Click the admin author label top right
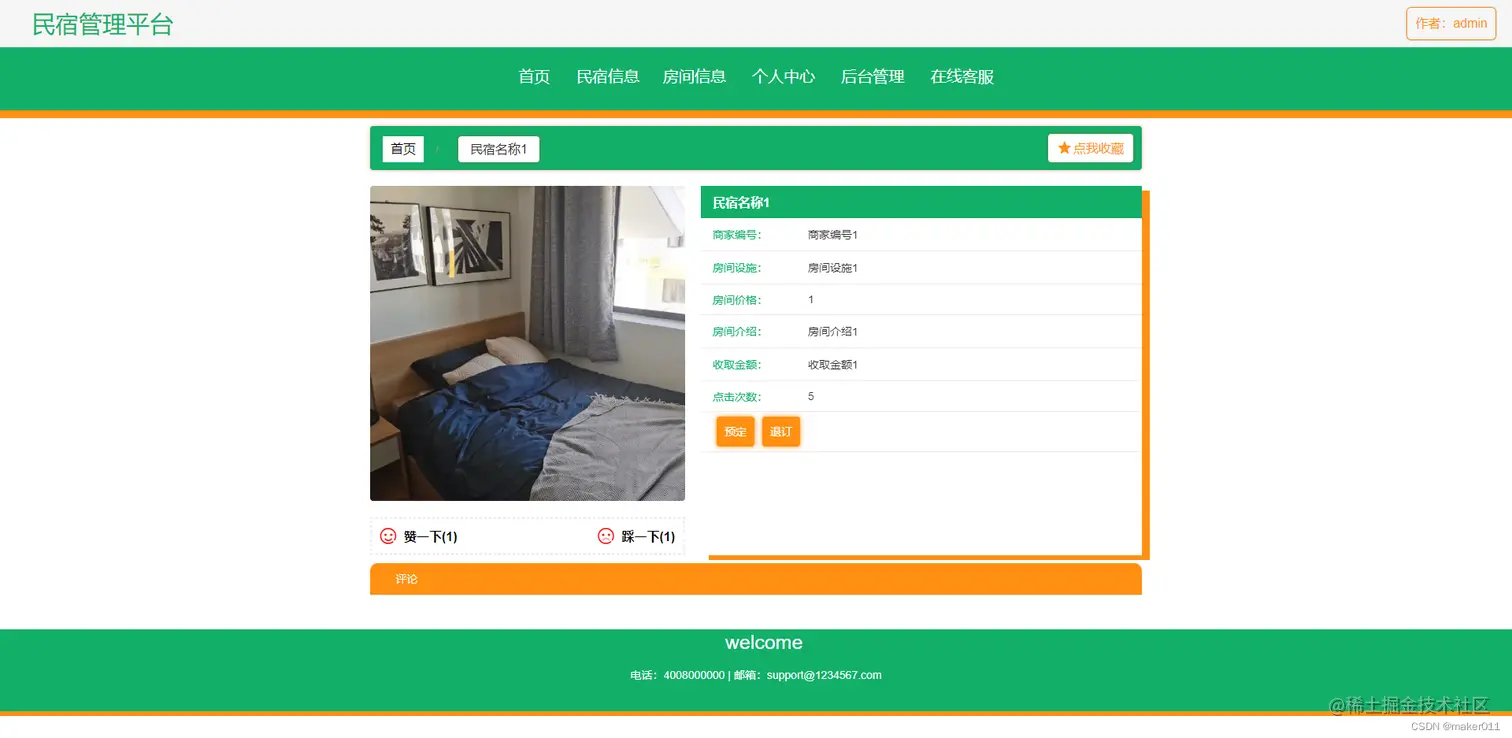 (1449, 23)
